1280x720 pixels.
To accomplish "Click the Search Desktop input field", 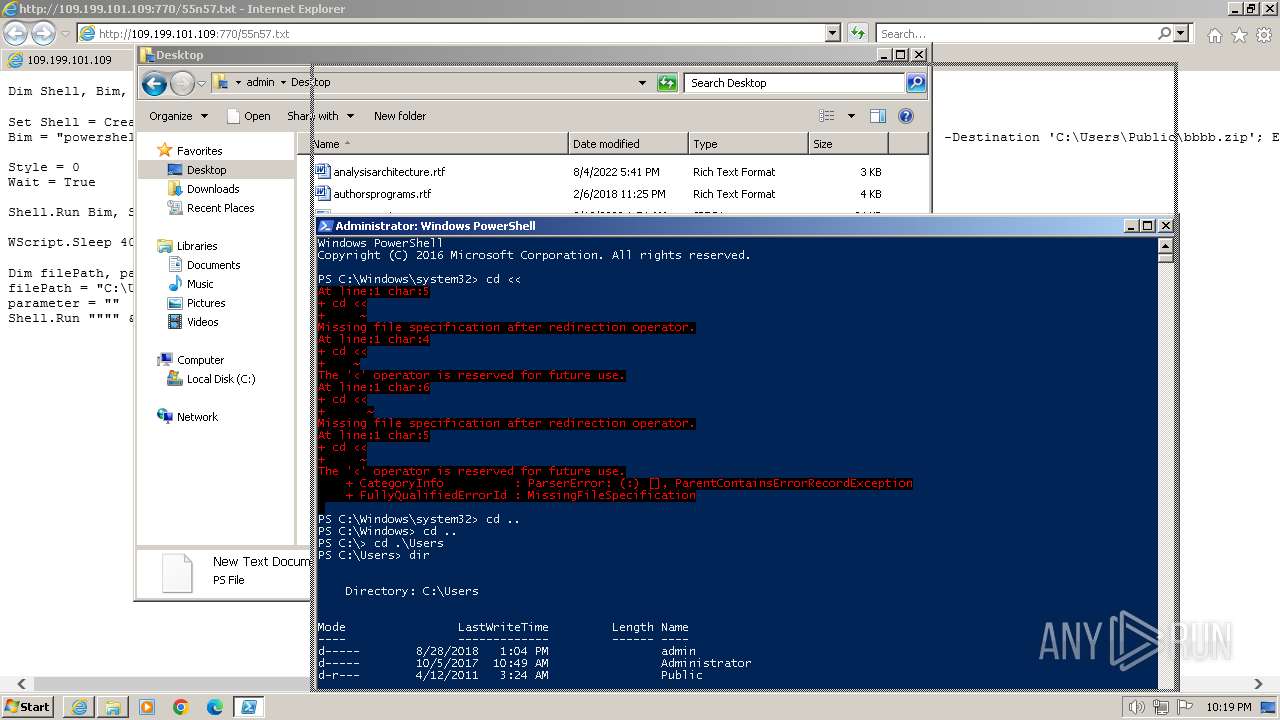I will coord(795,83).
